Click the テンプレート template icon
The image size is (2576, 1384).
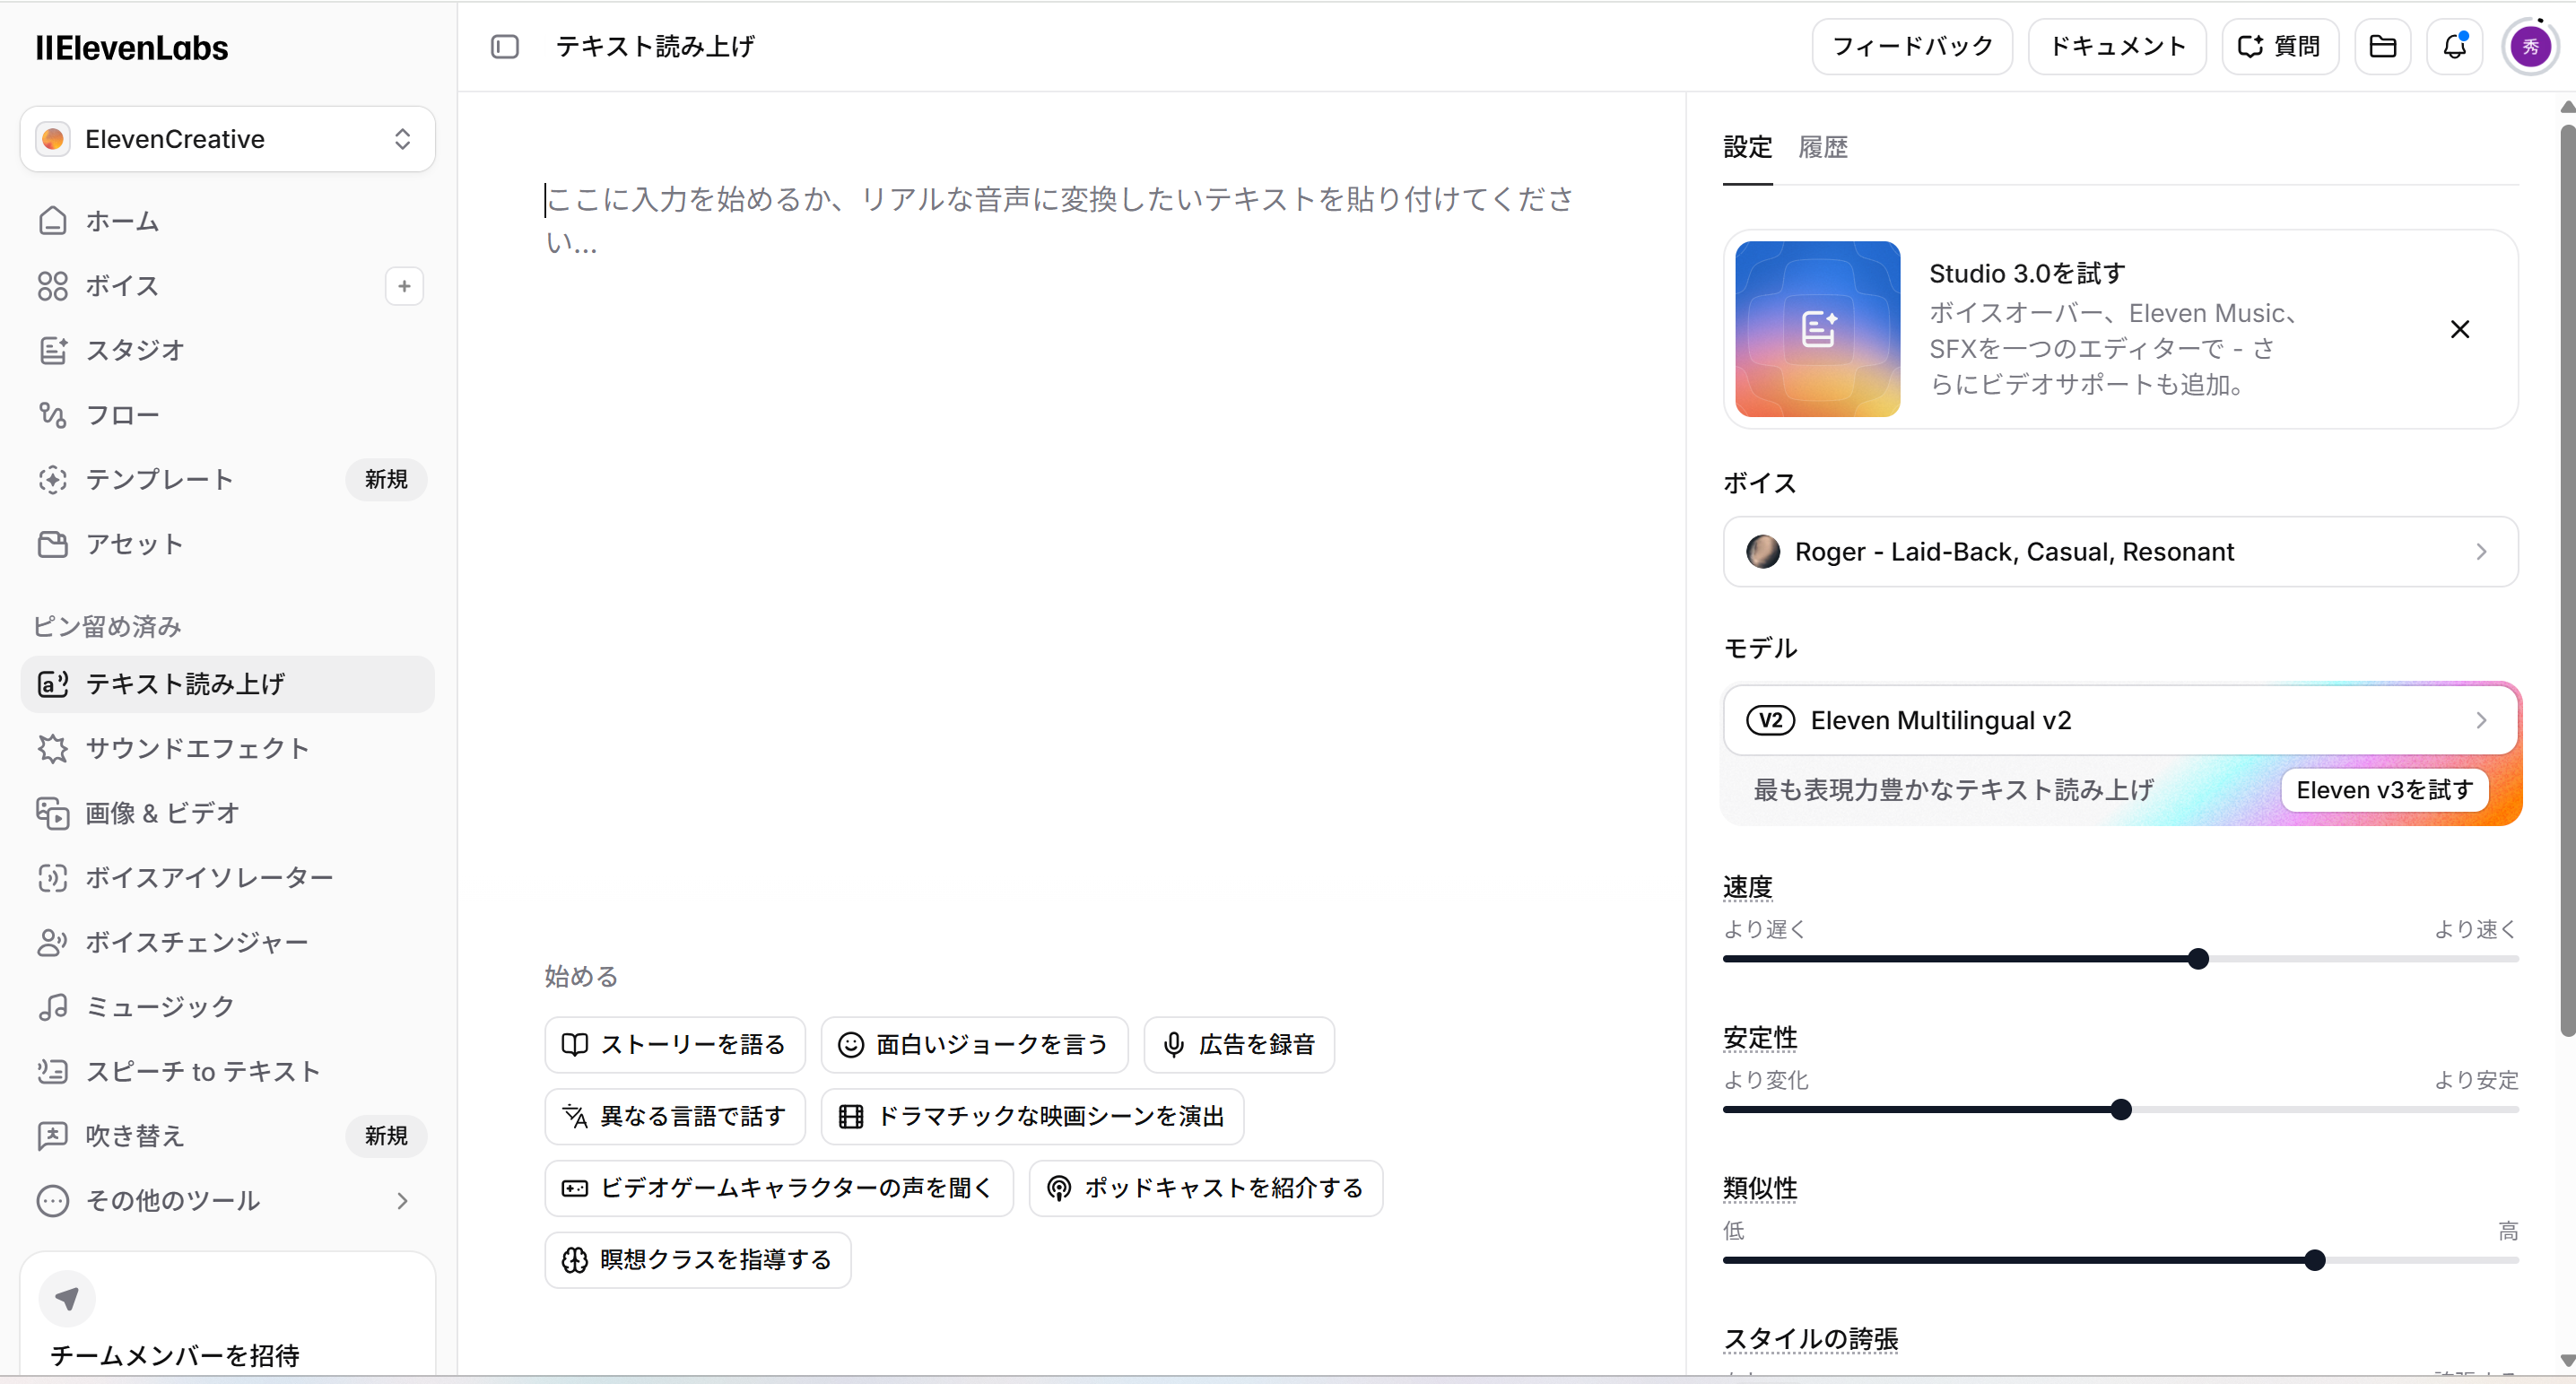coord(52,479)
